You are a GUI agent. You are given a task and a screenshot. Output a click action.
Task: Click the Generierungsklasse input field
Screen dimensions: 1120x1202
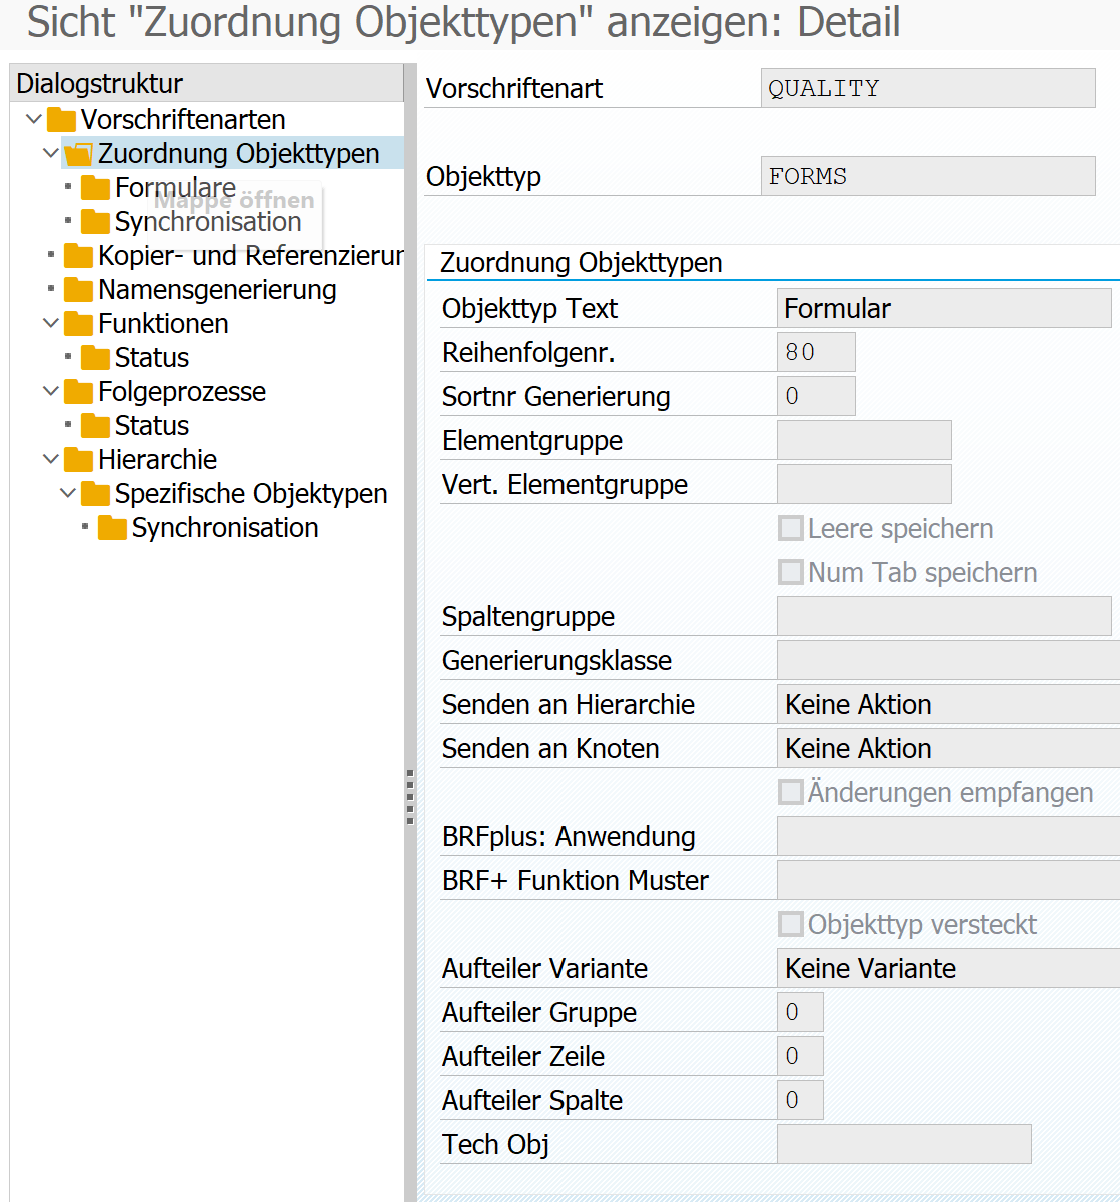(x=948, y=660)
